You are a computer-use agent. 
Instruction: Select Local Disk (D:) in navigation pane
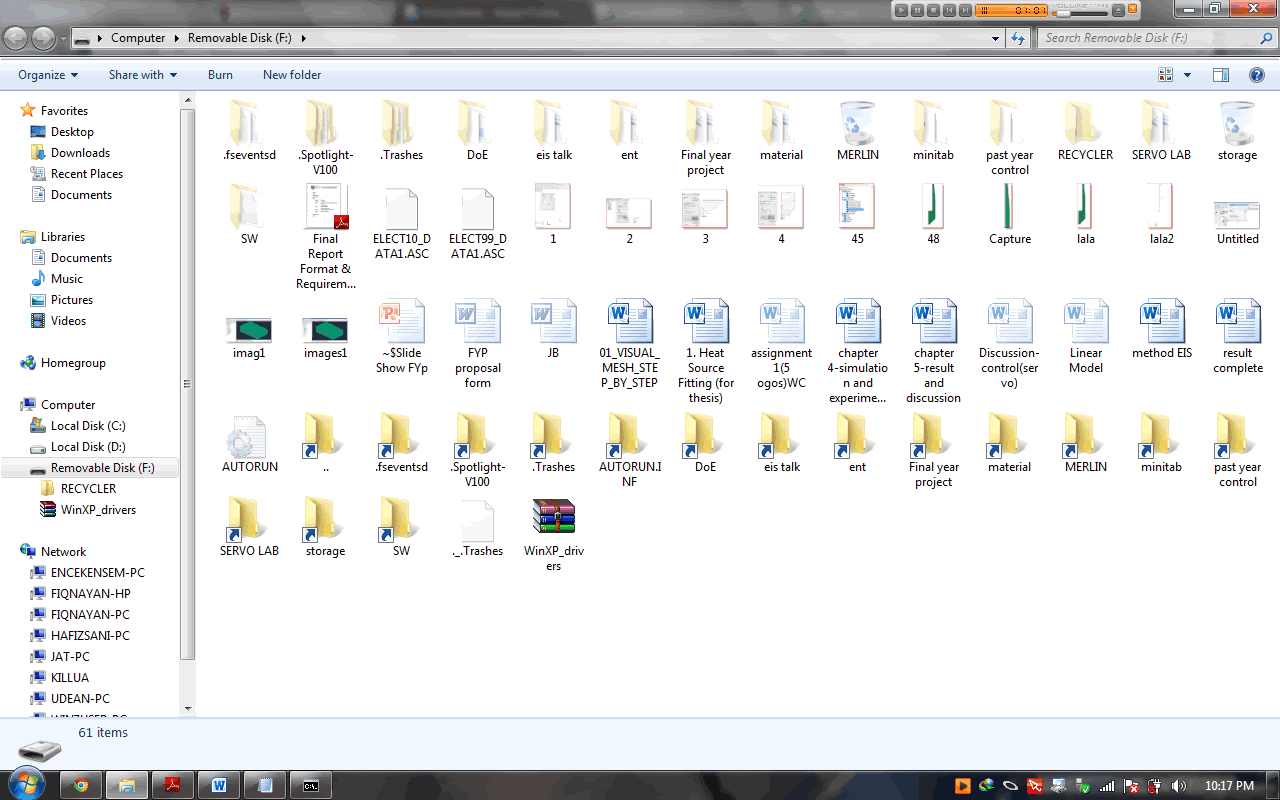(88, 447)
